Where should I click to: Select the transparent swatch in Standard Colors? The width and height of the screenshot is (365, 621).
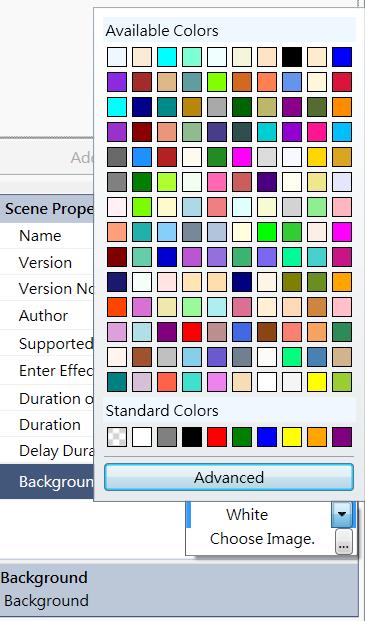pos(117,437)
